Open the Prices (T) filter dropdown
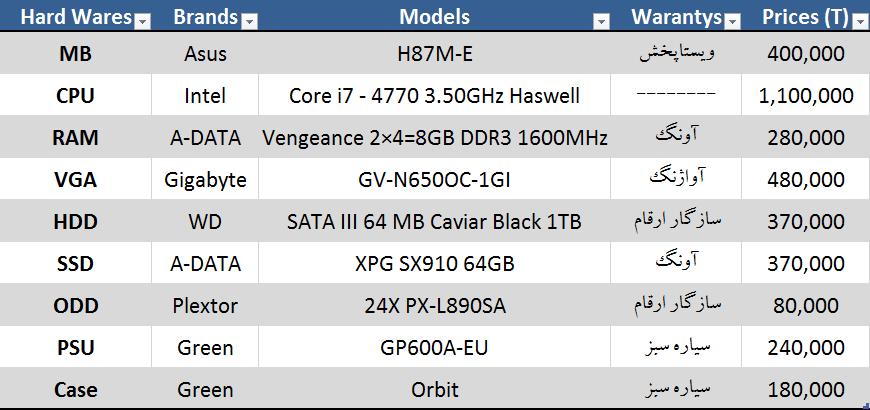 coord(859,21)
